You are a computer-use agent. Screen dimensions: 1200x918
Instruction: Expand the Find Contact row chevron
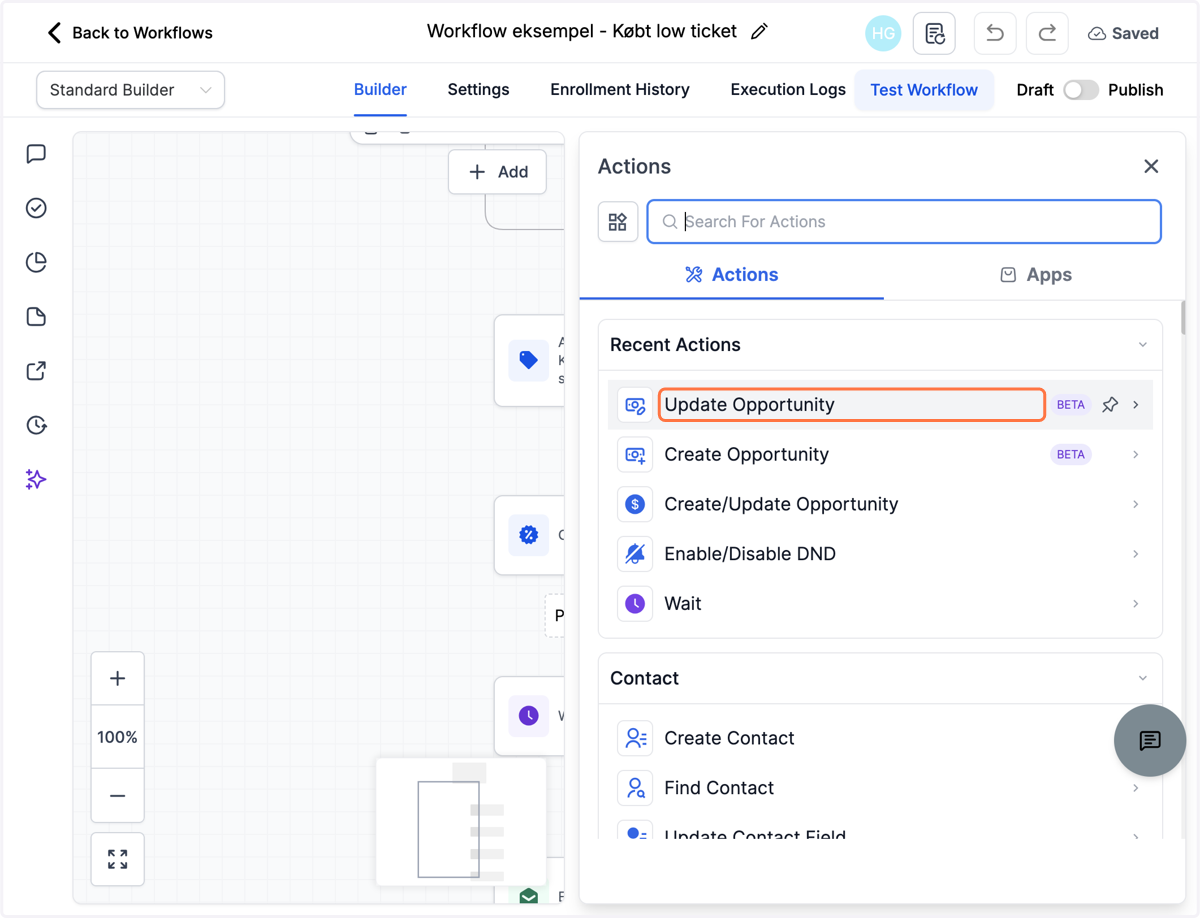point(1136,788)
